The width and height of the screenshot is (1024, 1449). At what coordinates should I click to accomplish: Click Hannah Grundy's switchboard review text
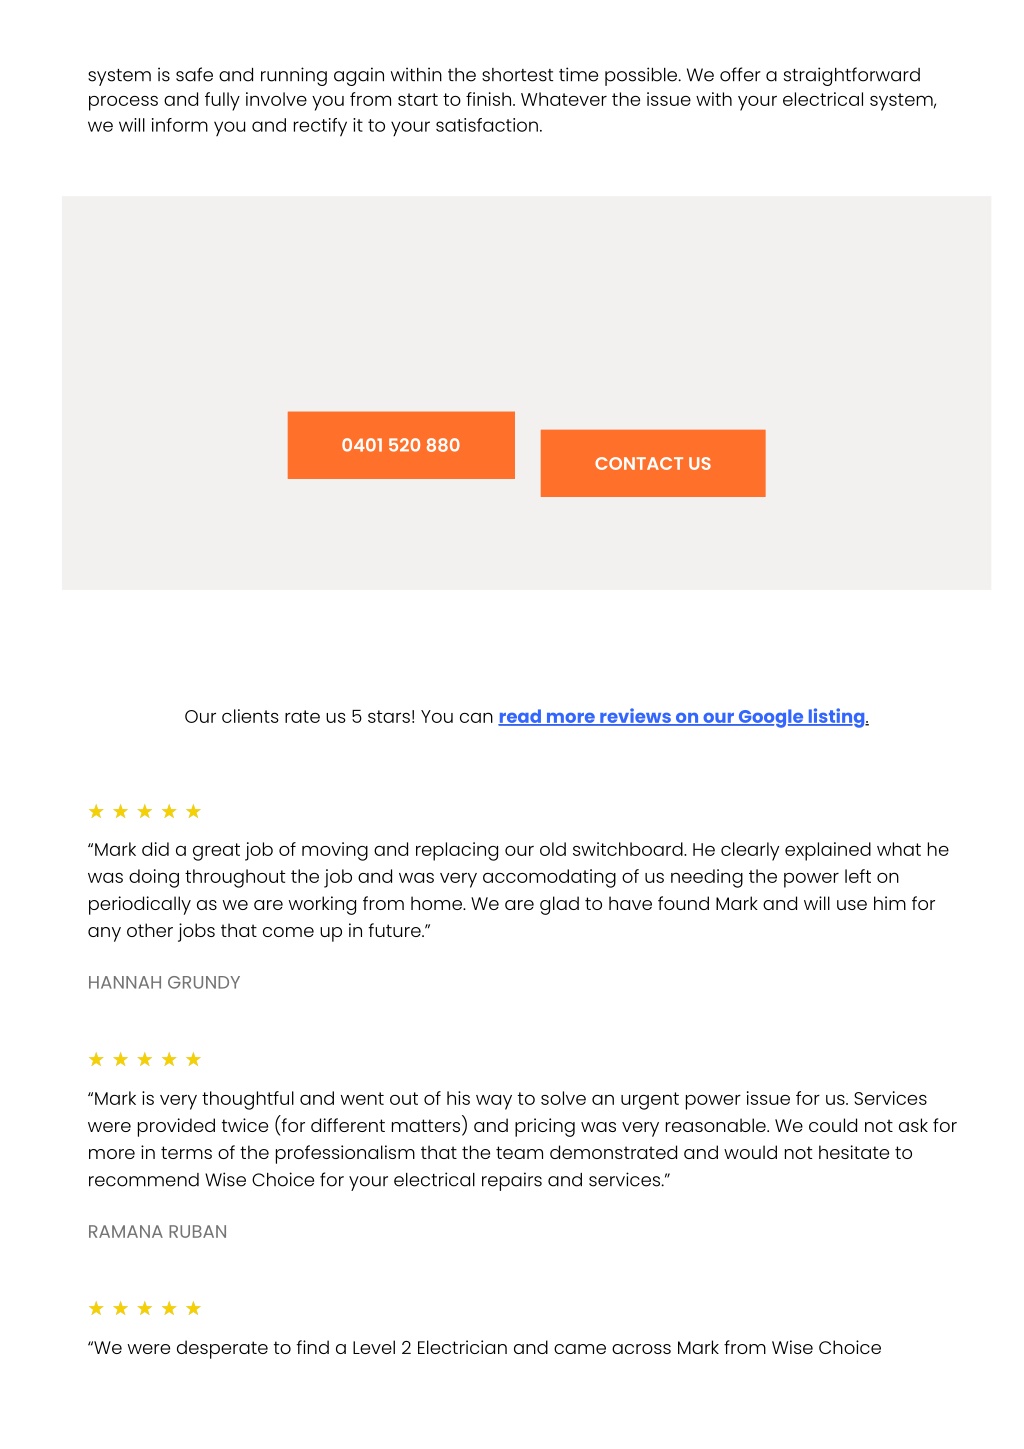click(x=518, y=890)
